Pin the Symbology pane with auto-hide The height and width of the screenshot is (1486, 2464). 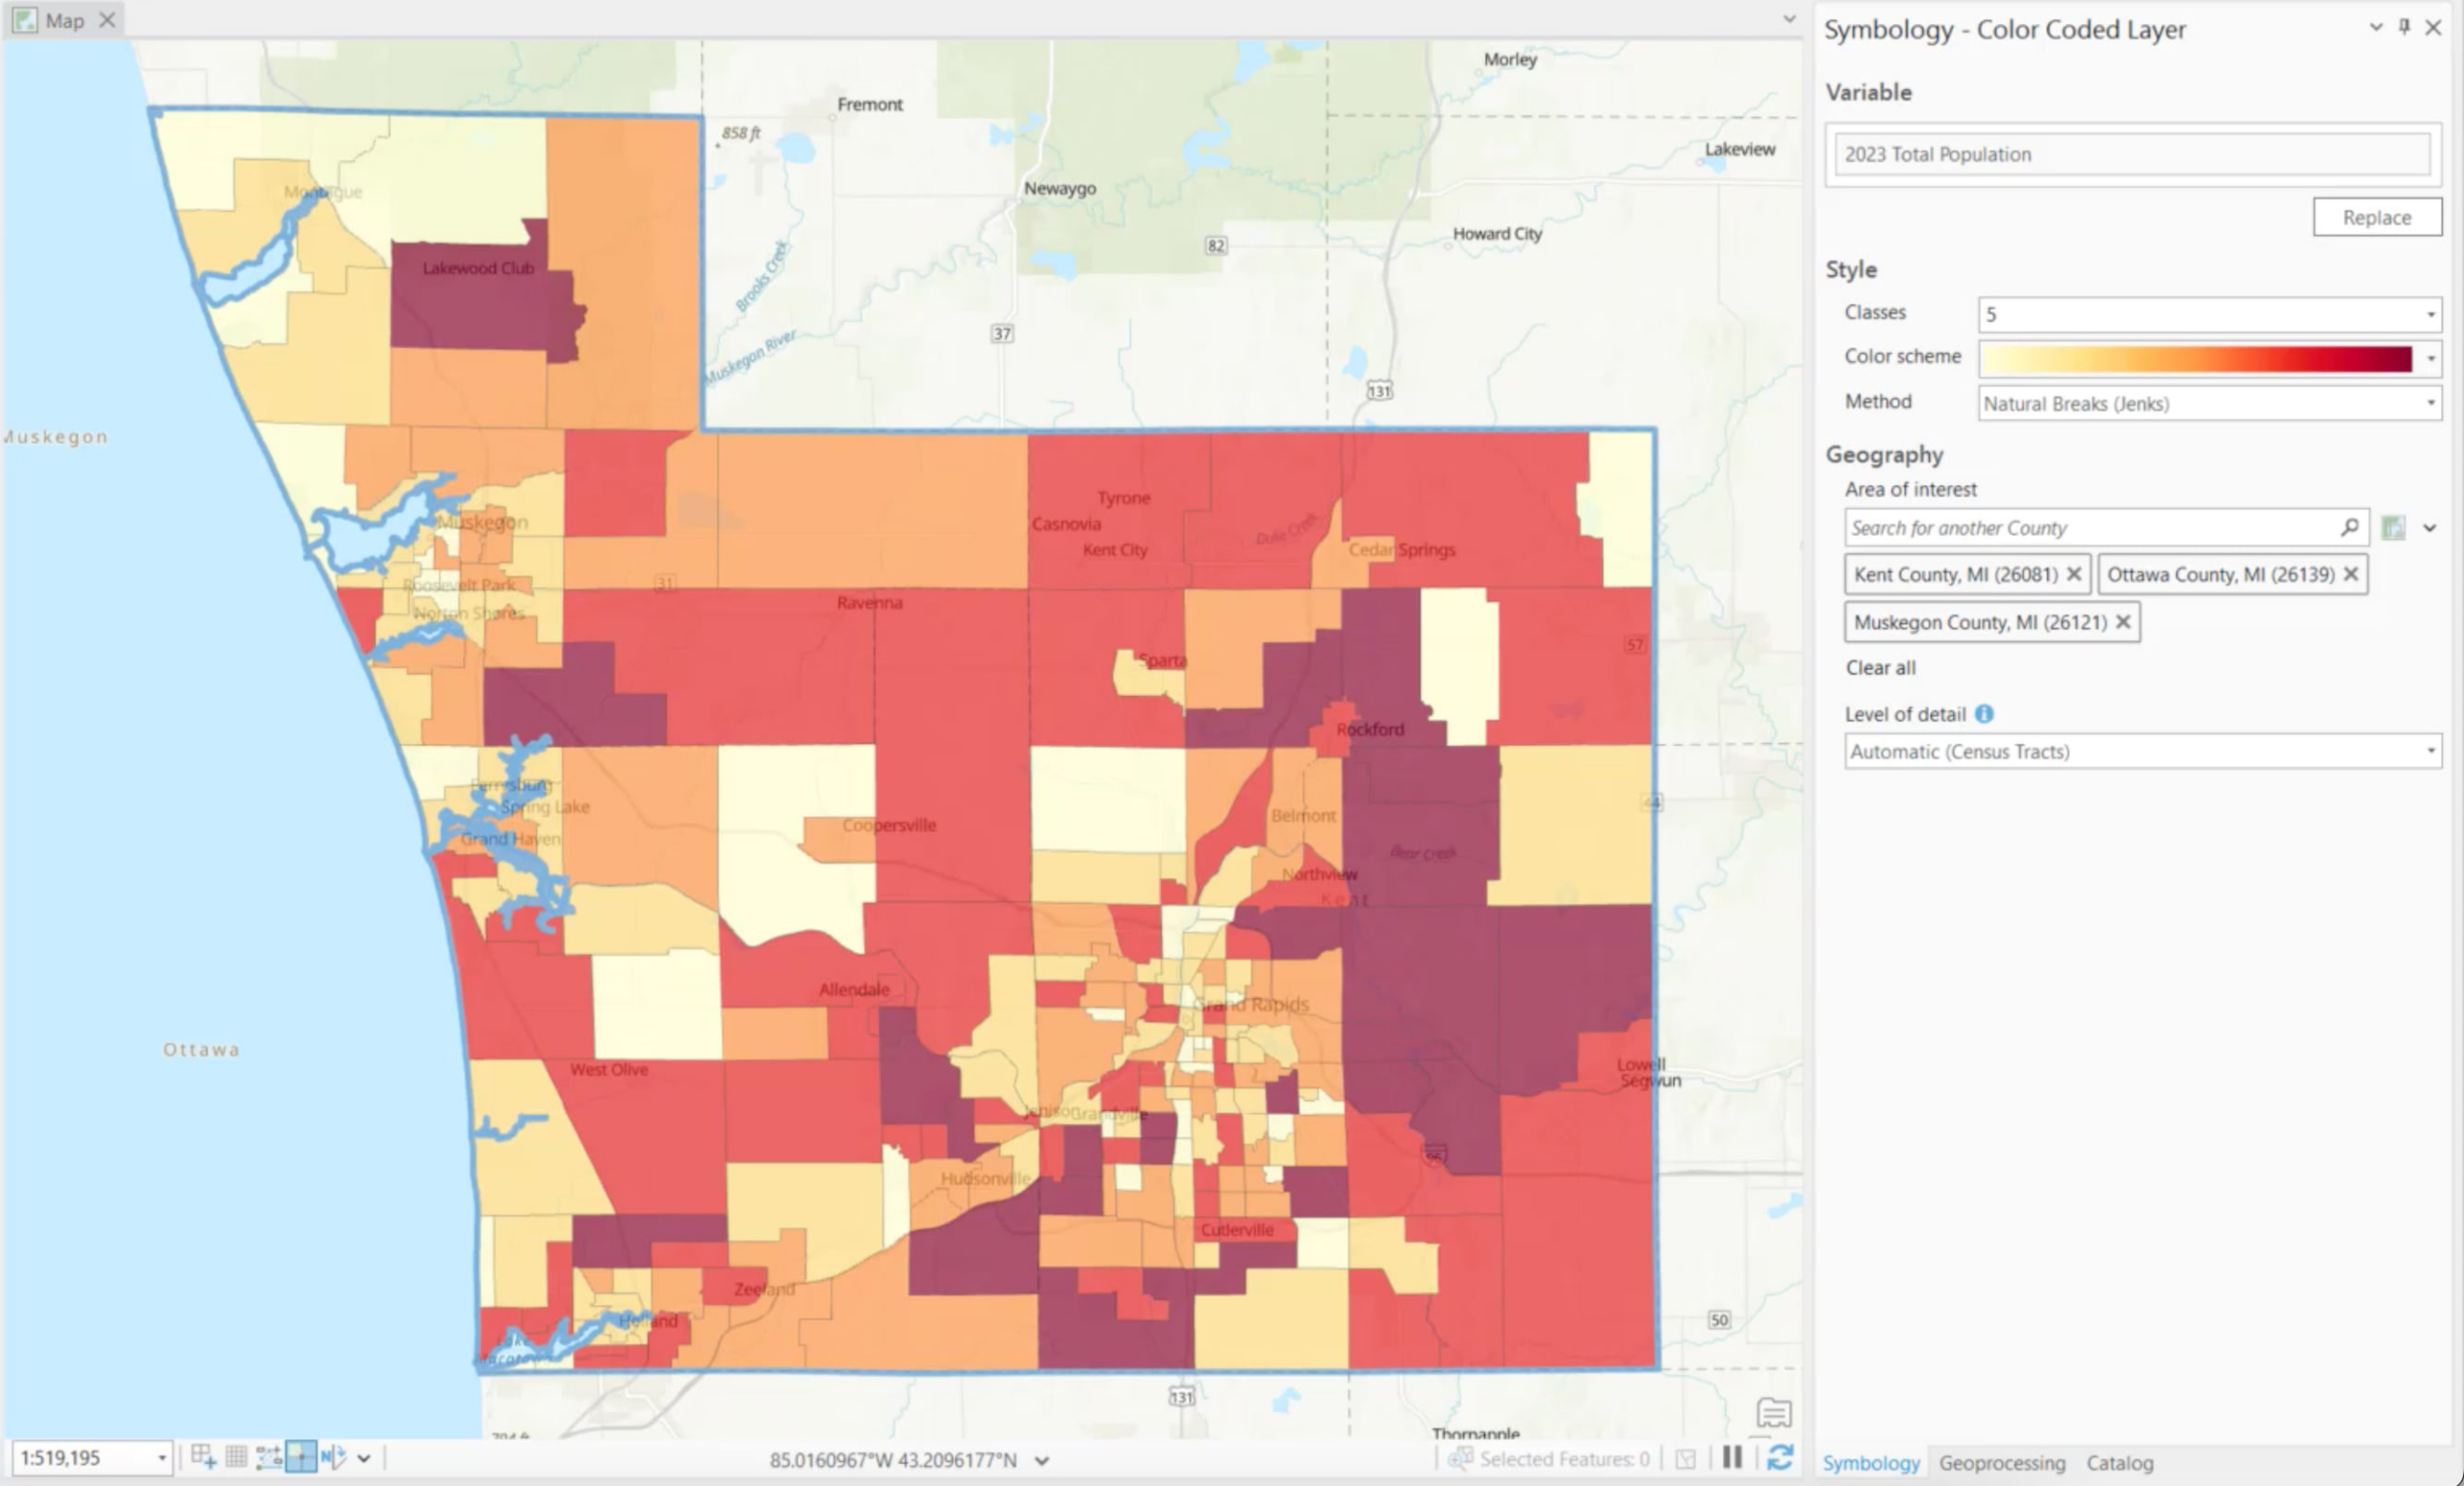[2404, 27]
